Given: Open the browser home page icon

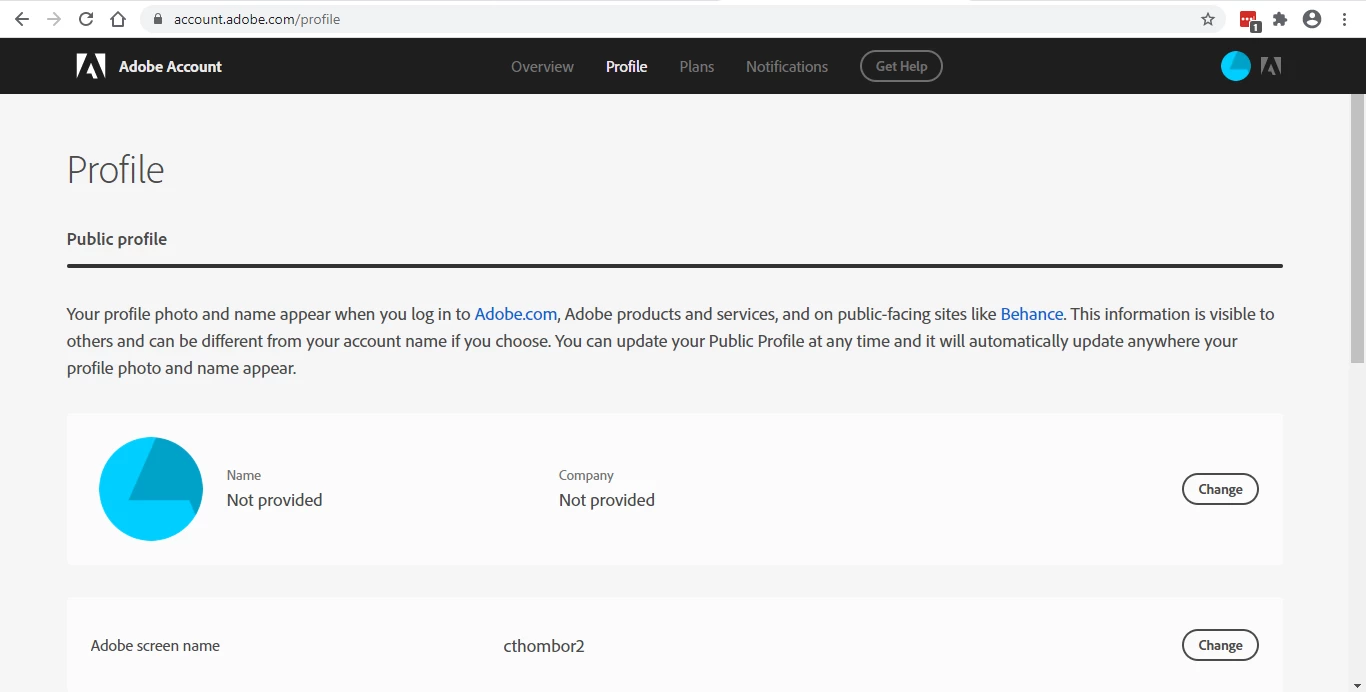Looking at the screenshot, I should click(x=118, y=19).
